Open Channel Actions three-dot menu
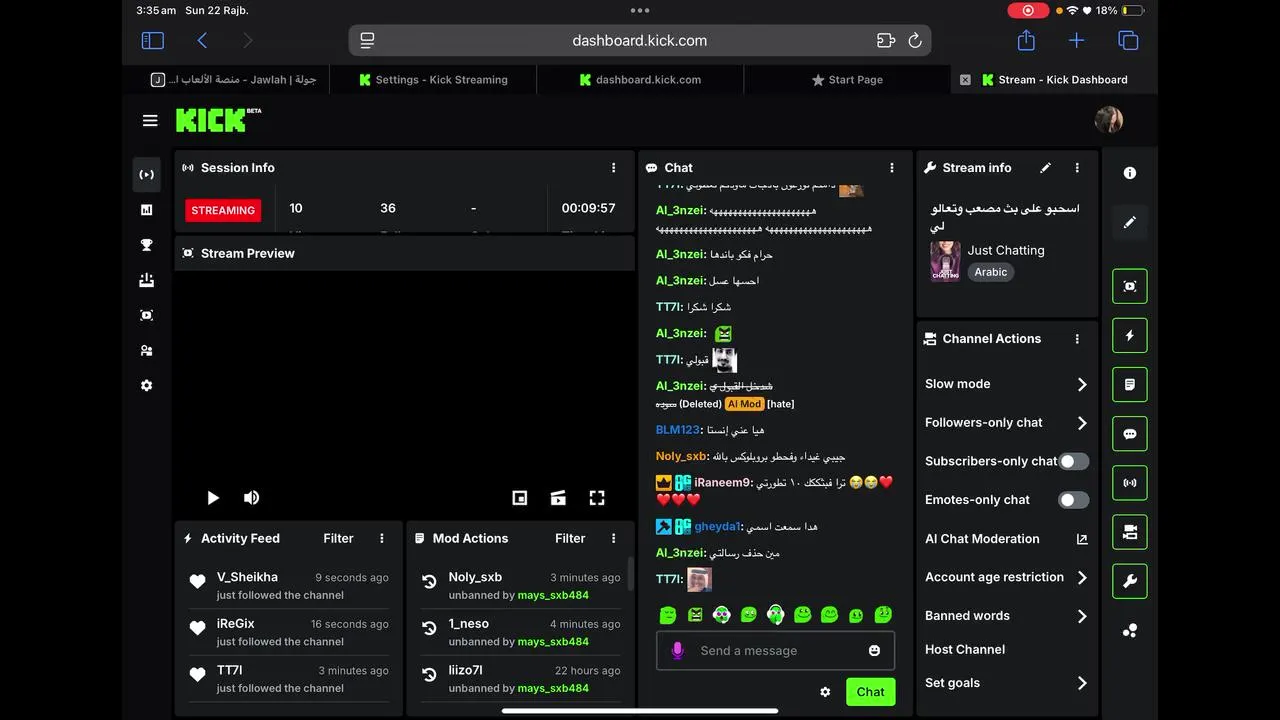The image size is (1280, 720). click(x=1077, y=339)
